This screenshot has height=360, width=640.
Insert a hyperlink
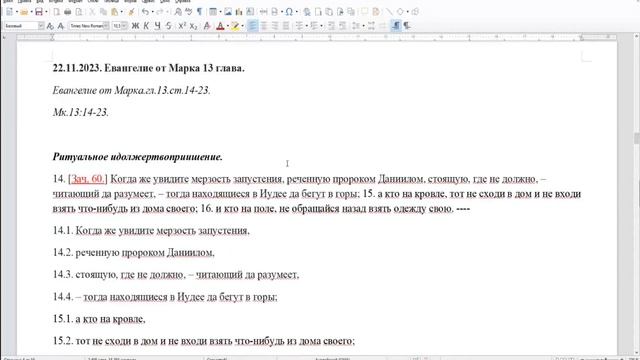coord(307,12)
